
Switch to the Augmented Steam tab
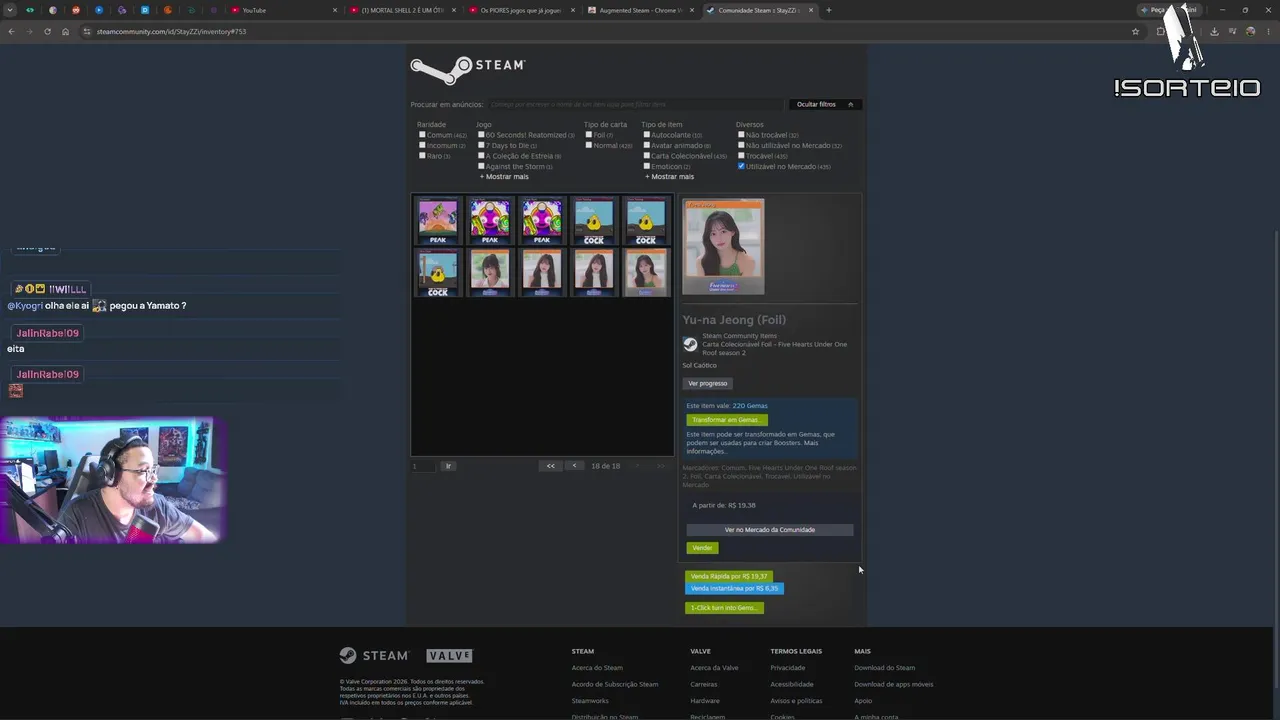640,10
